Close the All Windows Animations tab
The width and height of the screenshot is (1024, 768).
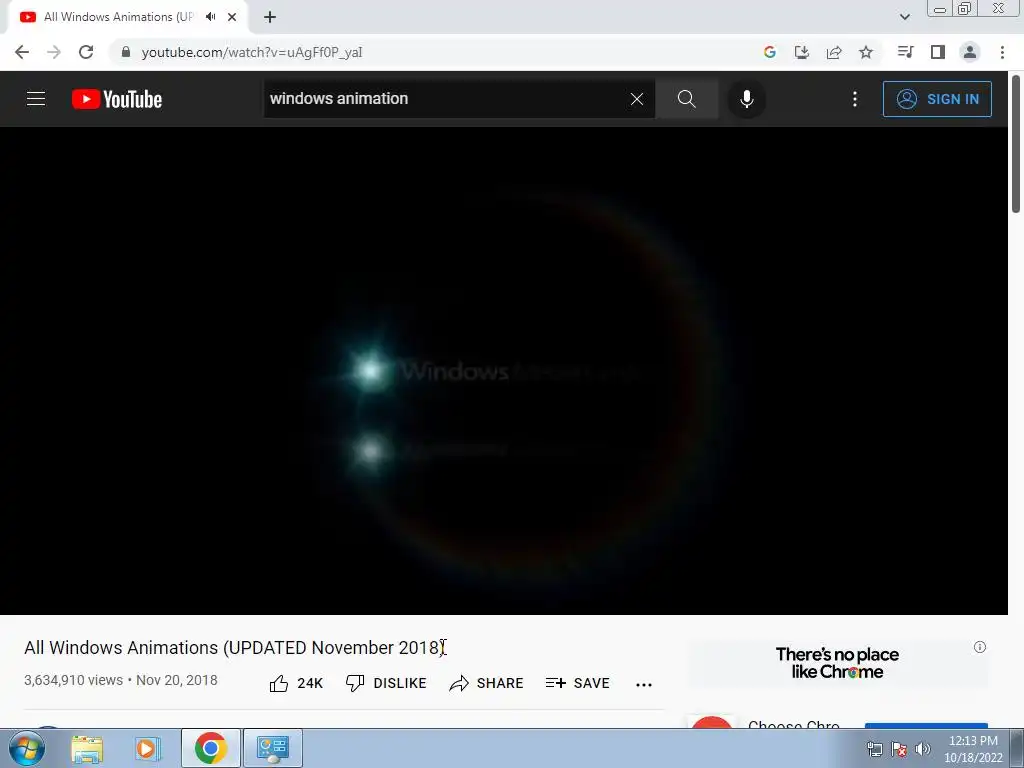[x=232, y=17]
